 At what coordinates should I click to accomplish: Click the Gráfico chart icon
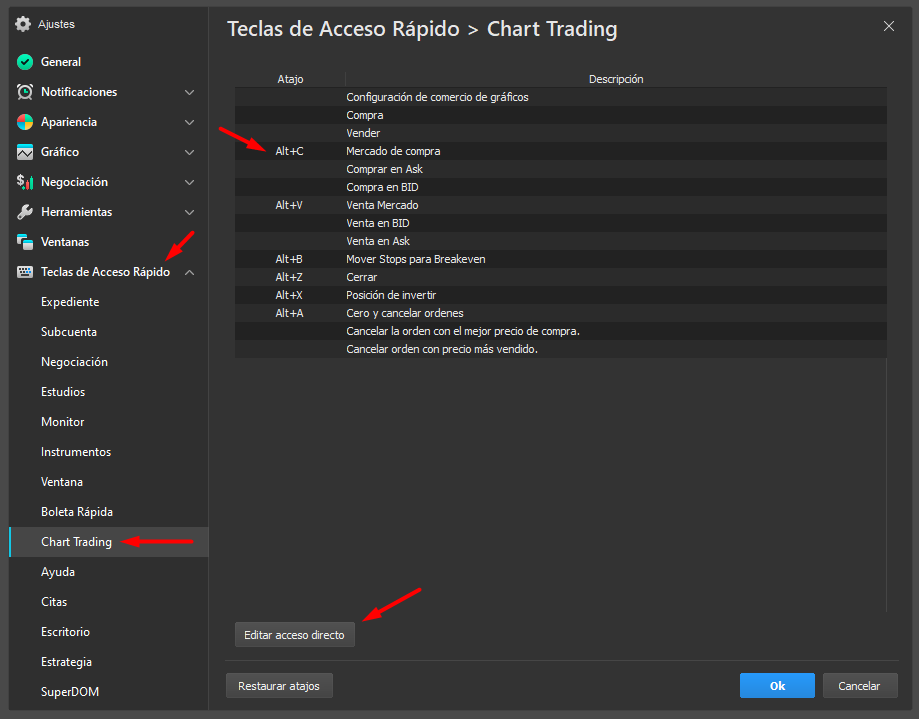click(x=25, y=152)
